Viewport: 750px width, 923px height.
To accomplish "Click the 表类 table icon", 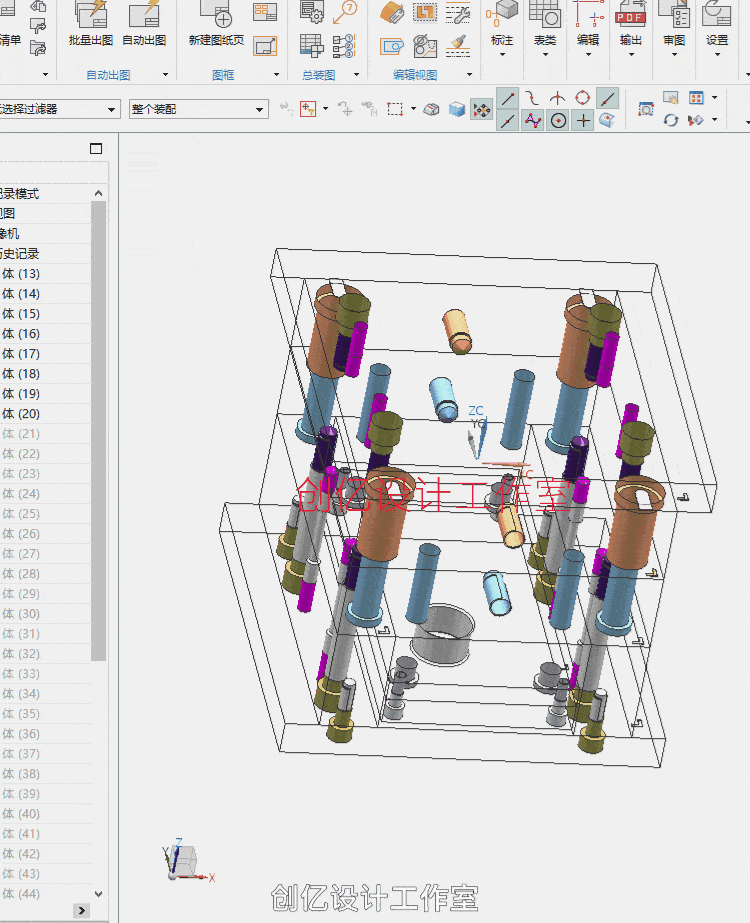I will 545,14.
